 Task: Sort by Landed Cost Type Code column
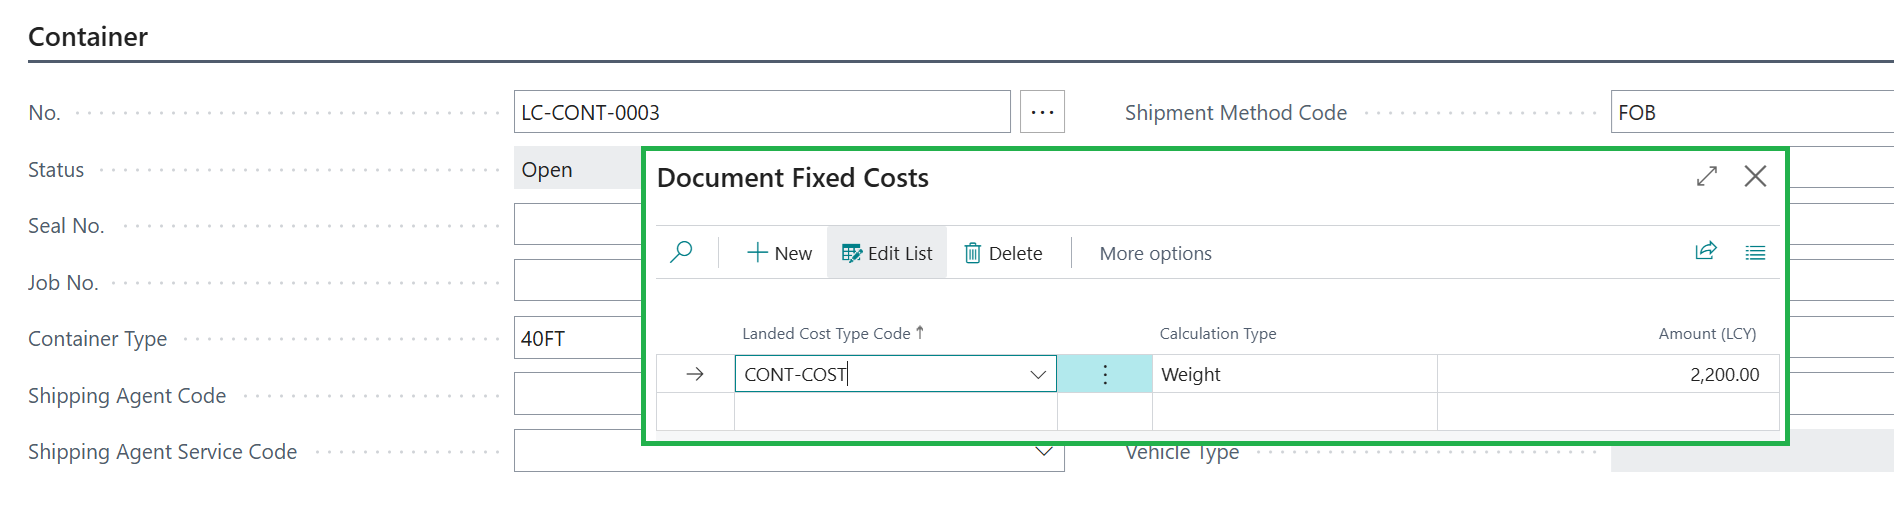point(826,333)
